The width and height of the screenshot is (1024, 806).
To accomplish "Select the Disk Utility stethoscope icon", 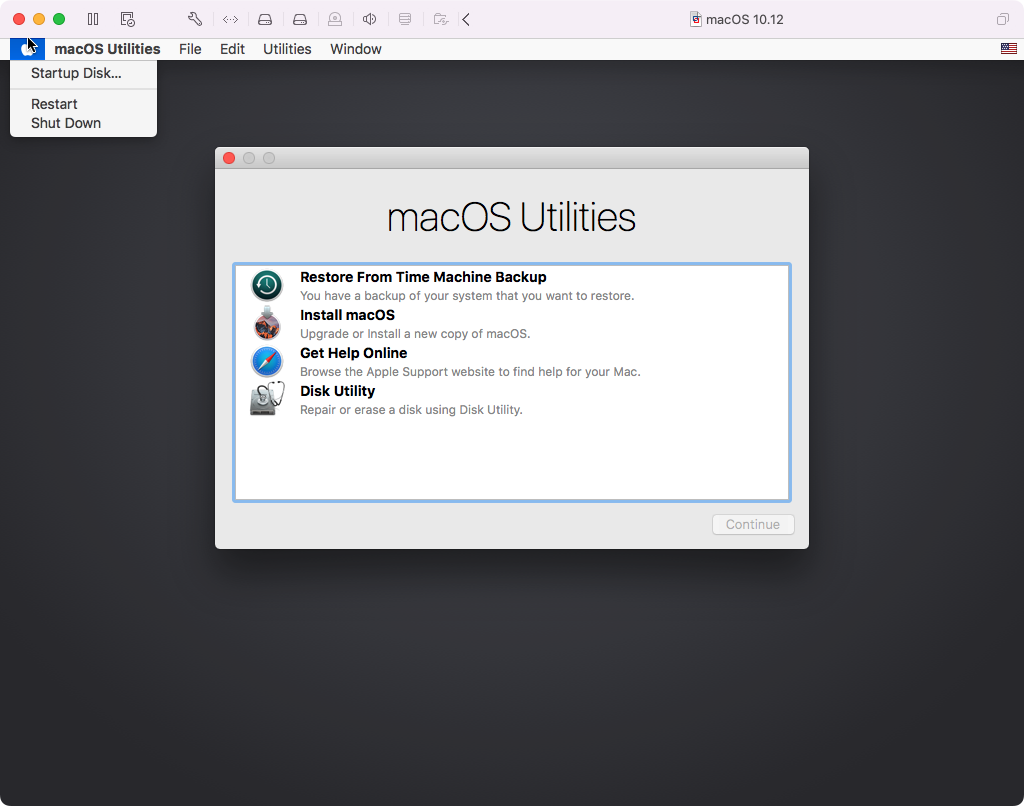I will coord(267,398).
